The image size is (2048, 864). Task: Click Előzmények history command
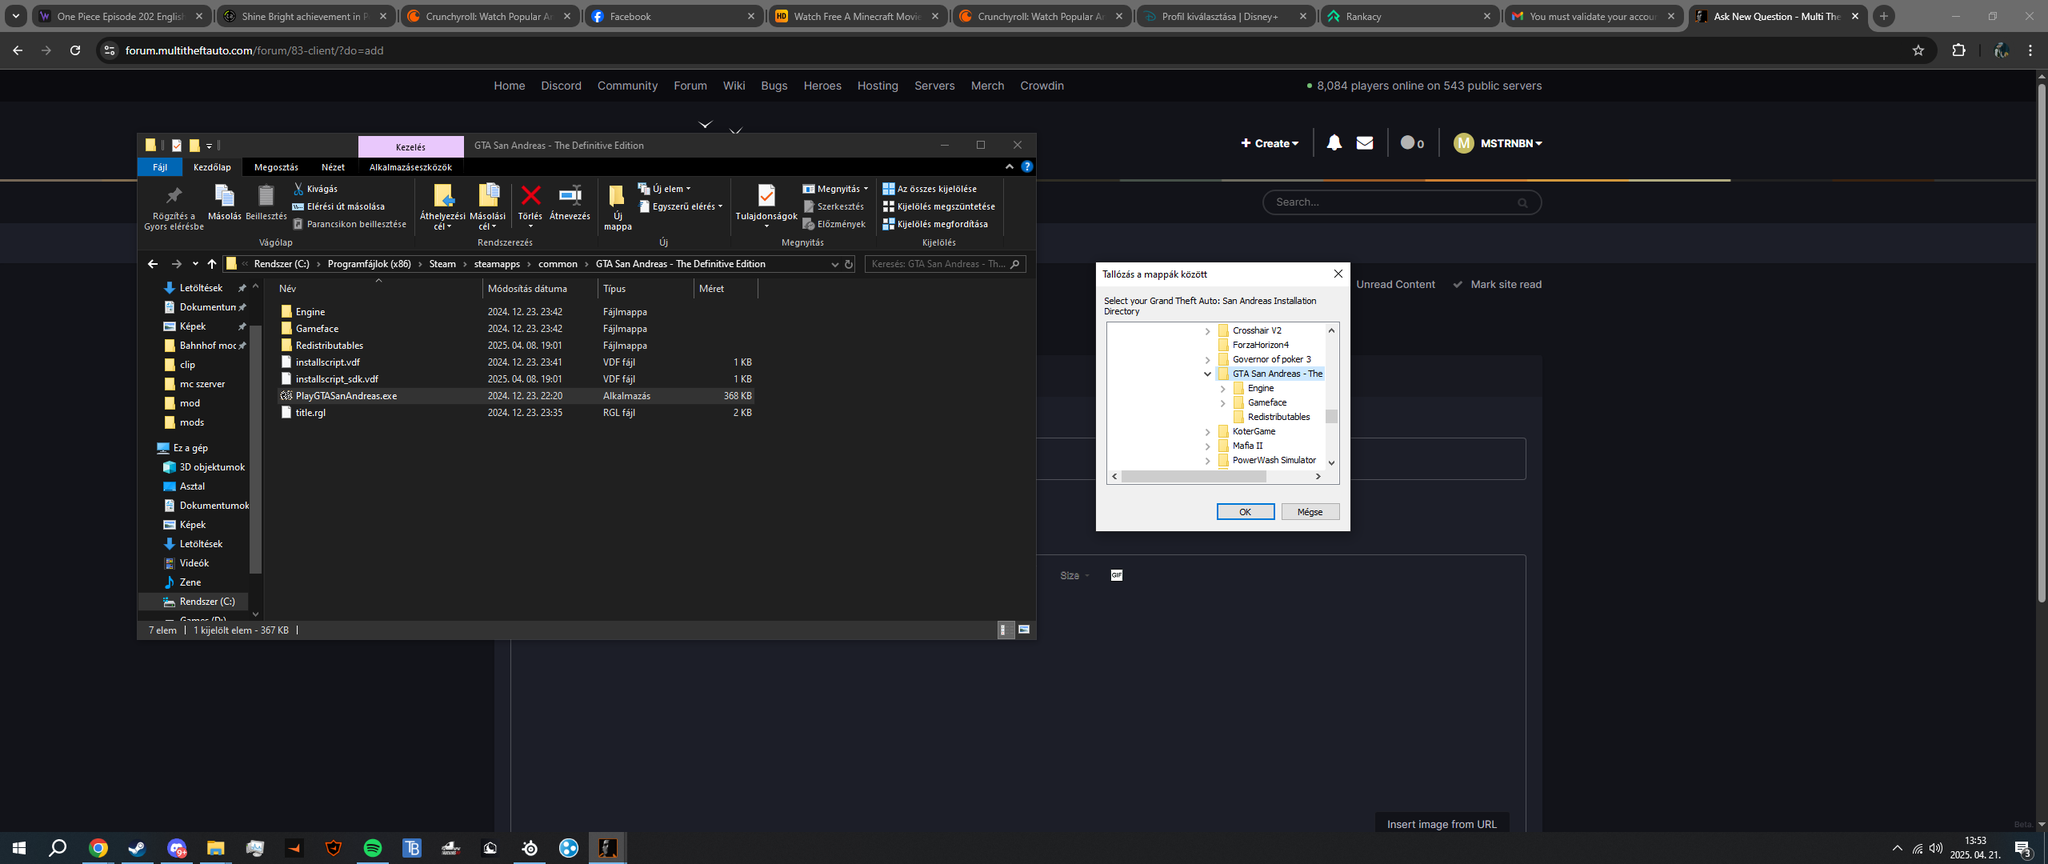[834, 224]
